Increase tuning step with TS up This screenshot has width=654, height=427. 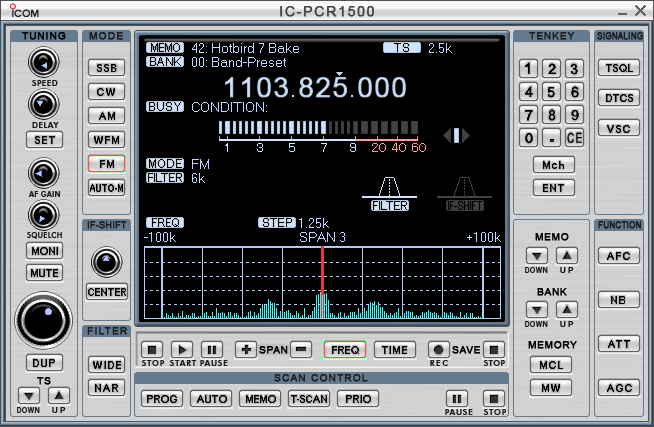click(59, 396)
